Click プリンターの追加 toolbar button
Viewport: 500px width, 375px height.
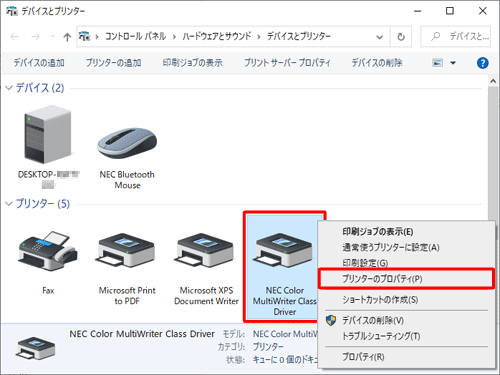pos(113,63)
